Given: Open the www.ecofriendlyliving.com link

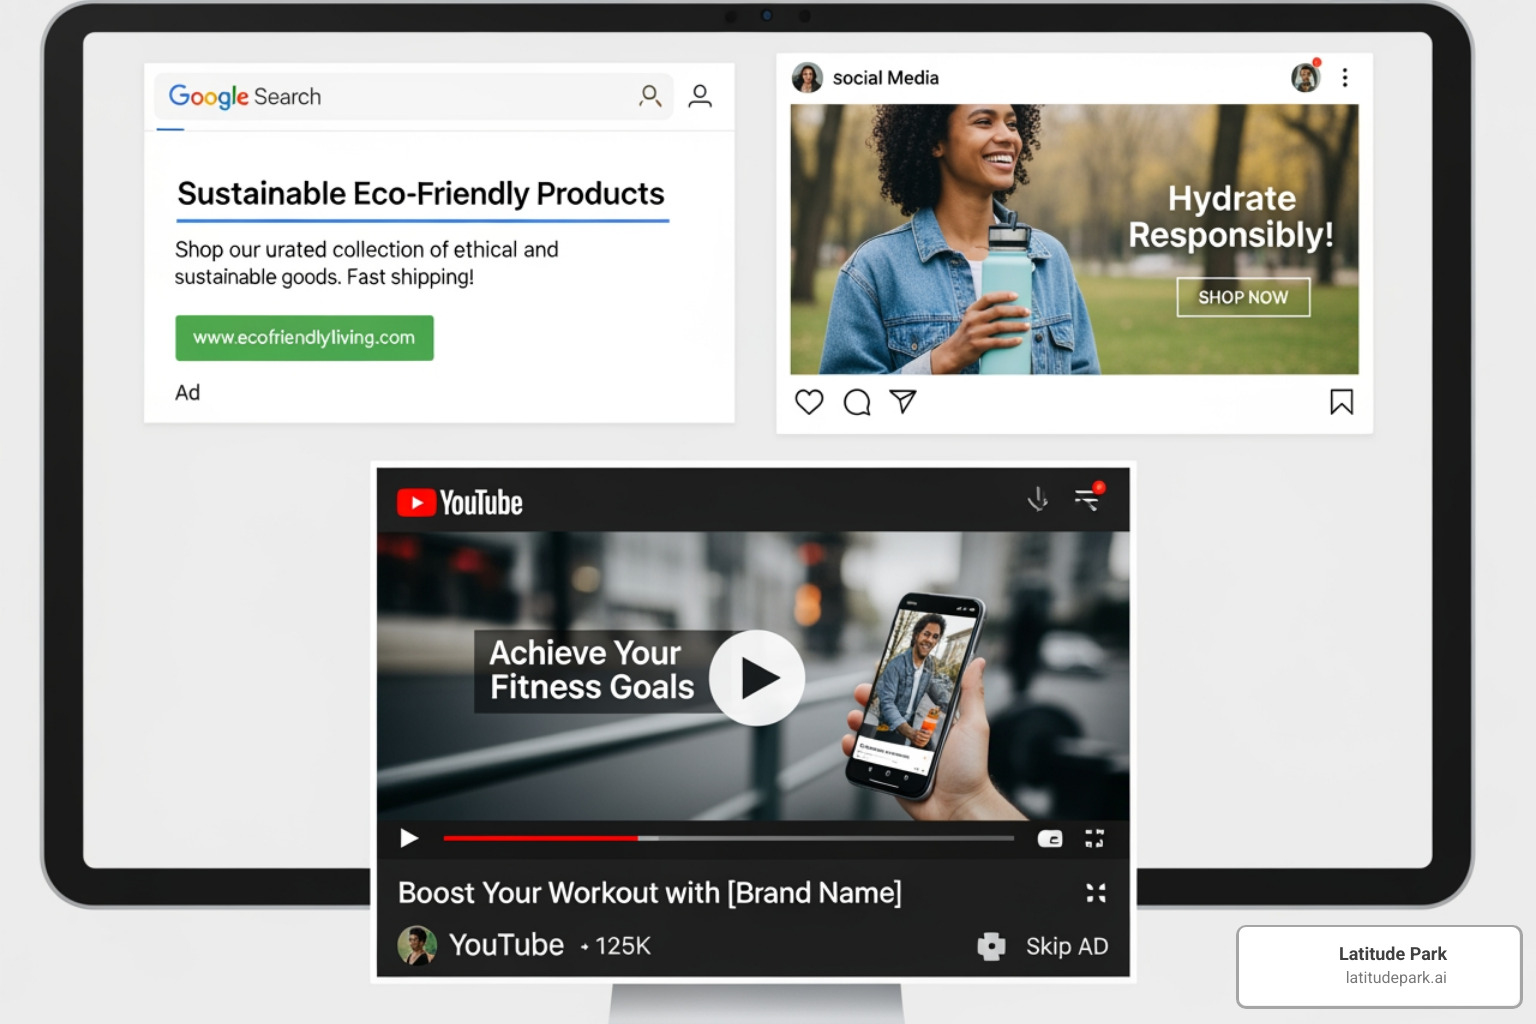Looking at the screenshot, I should coord(304,338).
